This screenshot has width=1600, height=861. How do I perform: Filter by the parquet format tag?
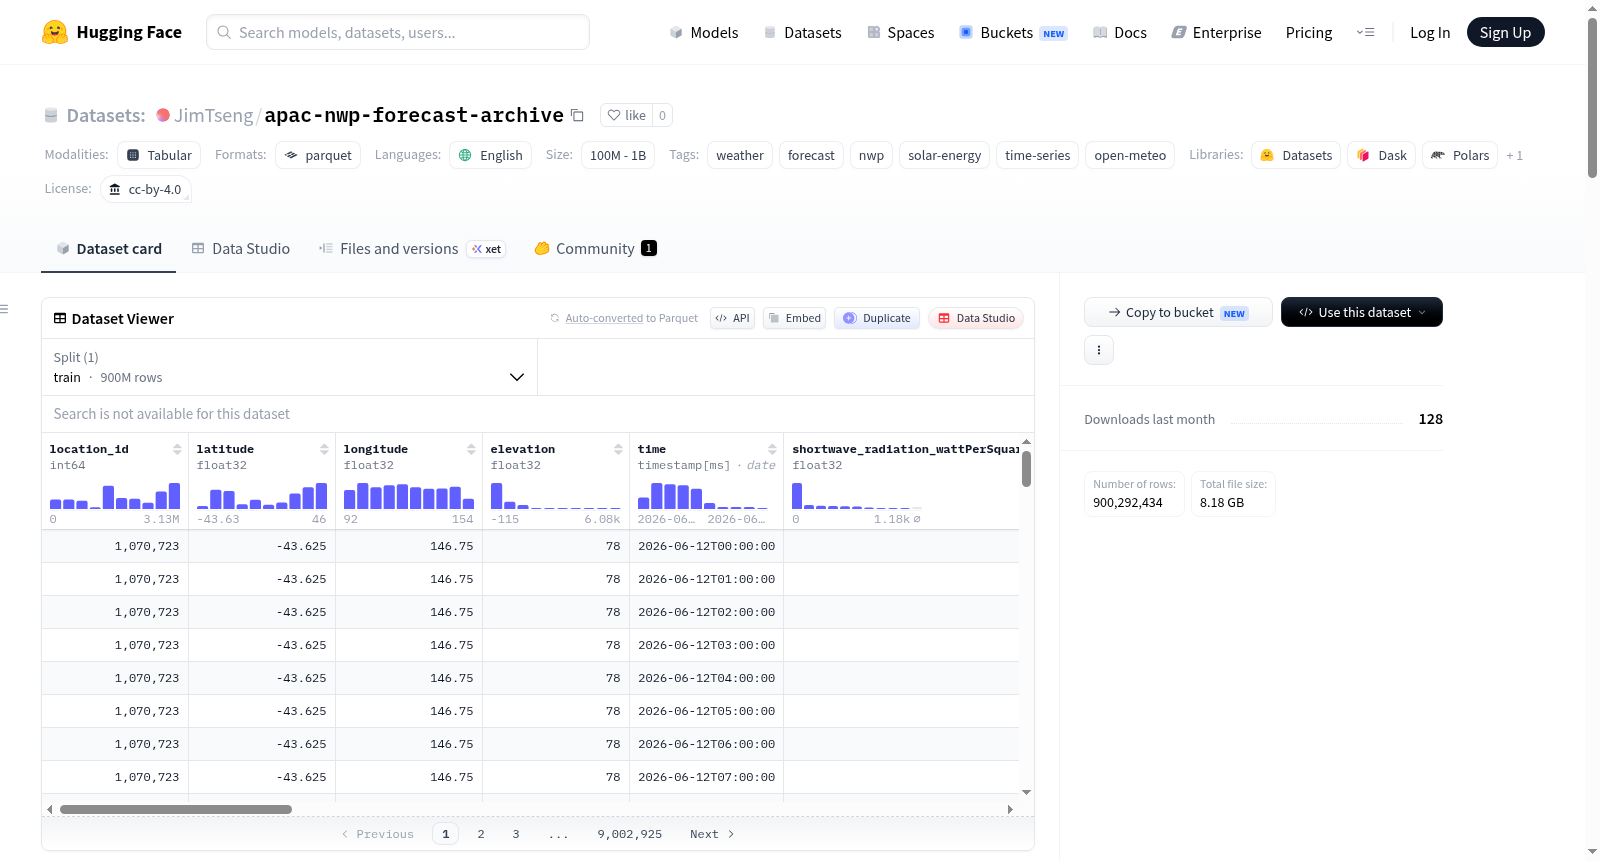point(318,155)
